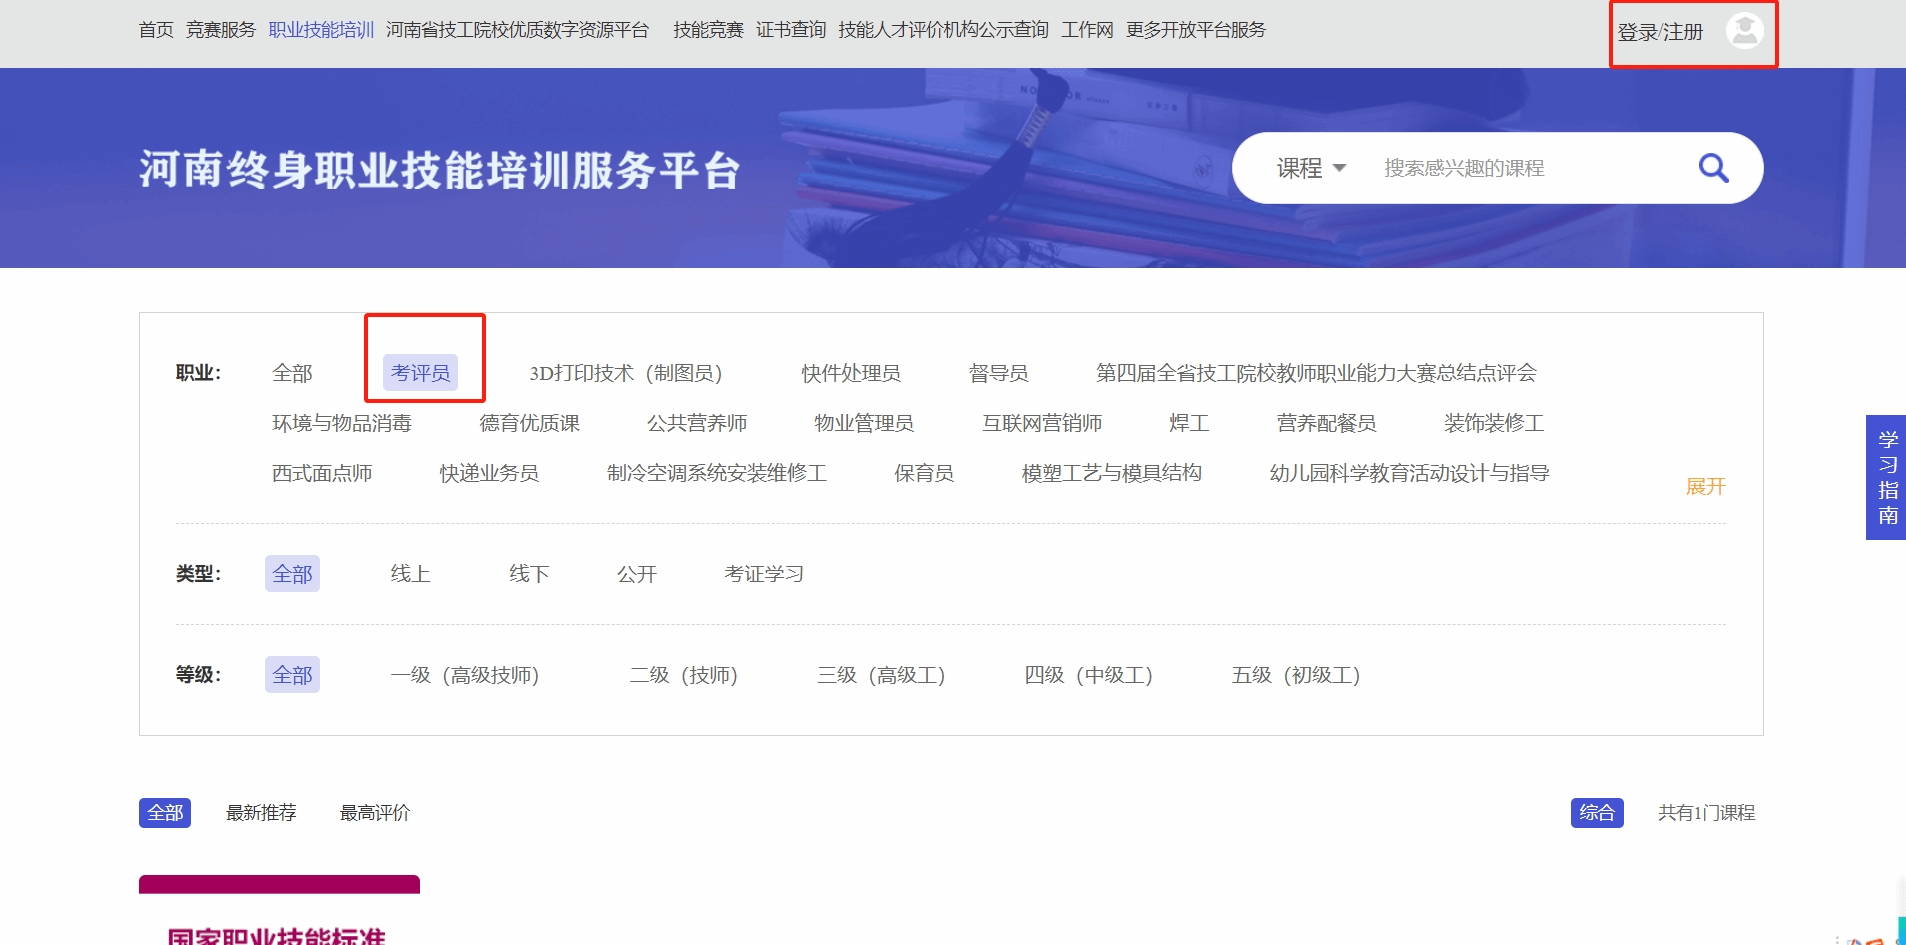Switch to 最高评价 sorting tab
The width and height of the screenshot is (1906, 945).
click(x=375, y=813)
